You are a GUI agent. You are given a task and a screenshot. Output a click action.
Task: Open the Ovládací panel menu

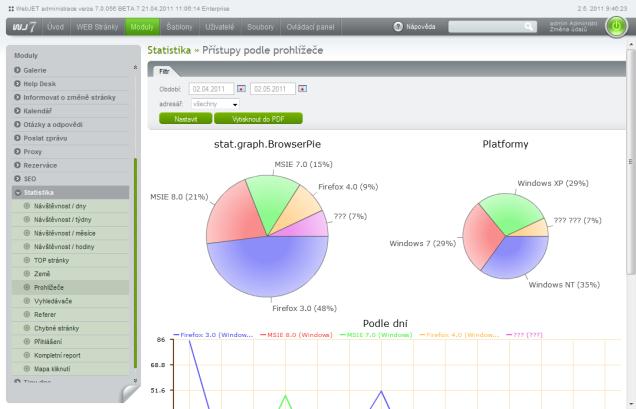(310, 27)
